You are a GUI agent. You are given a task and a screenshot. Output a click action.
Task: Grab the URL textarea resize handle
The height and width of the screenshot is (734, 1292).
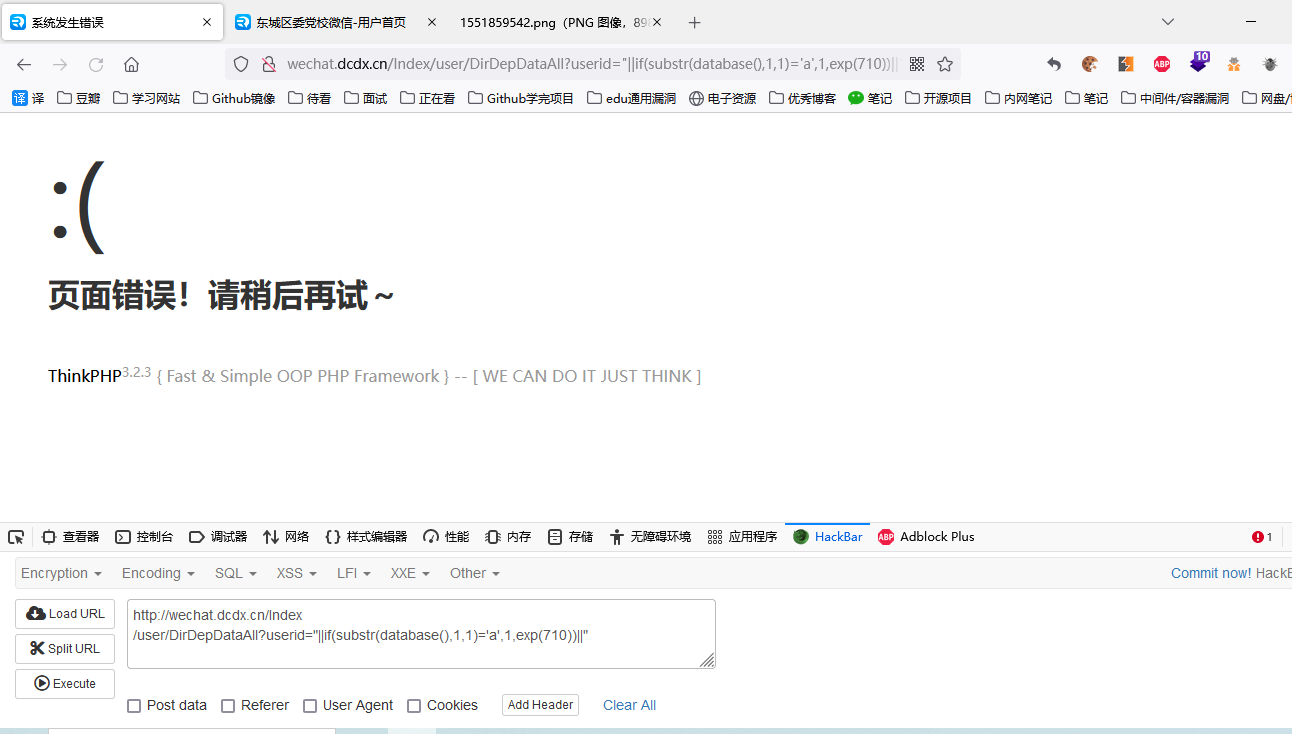(x=707, y=660)
